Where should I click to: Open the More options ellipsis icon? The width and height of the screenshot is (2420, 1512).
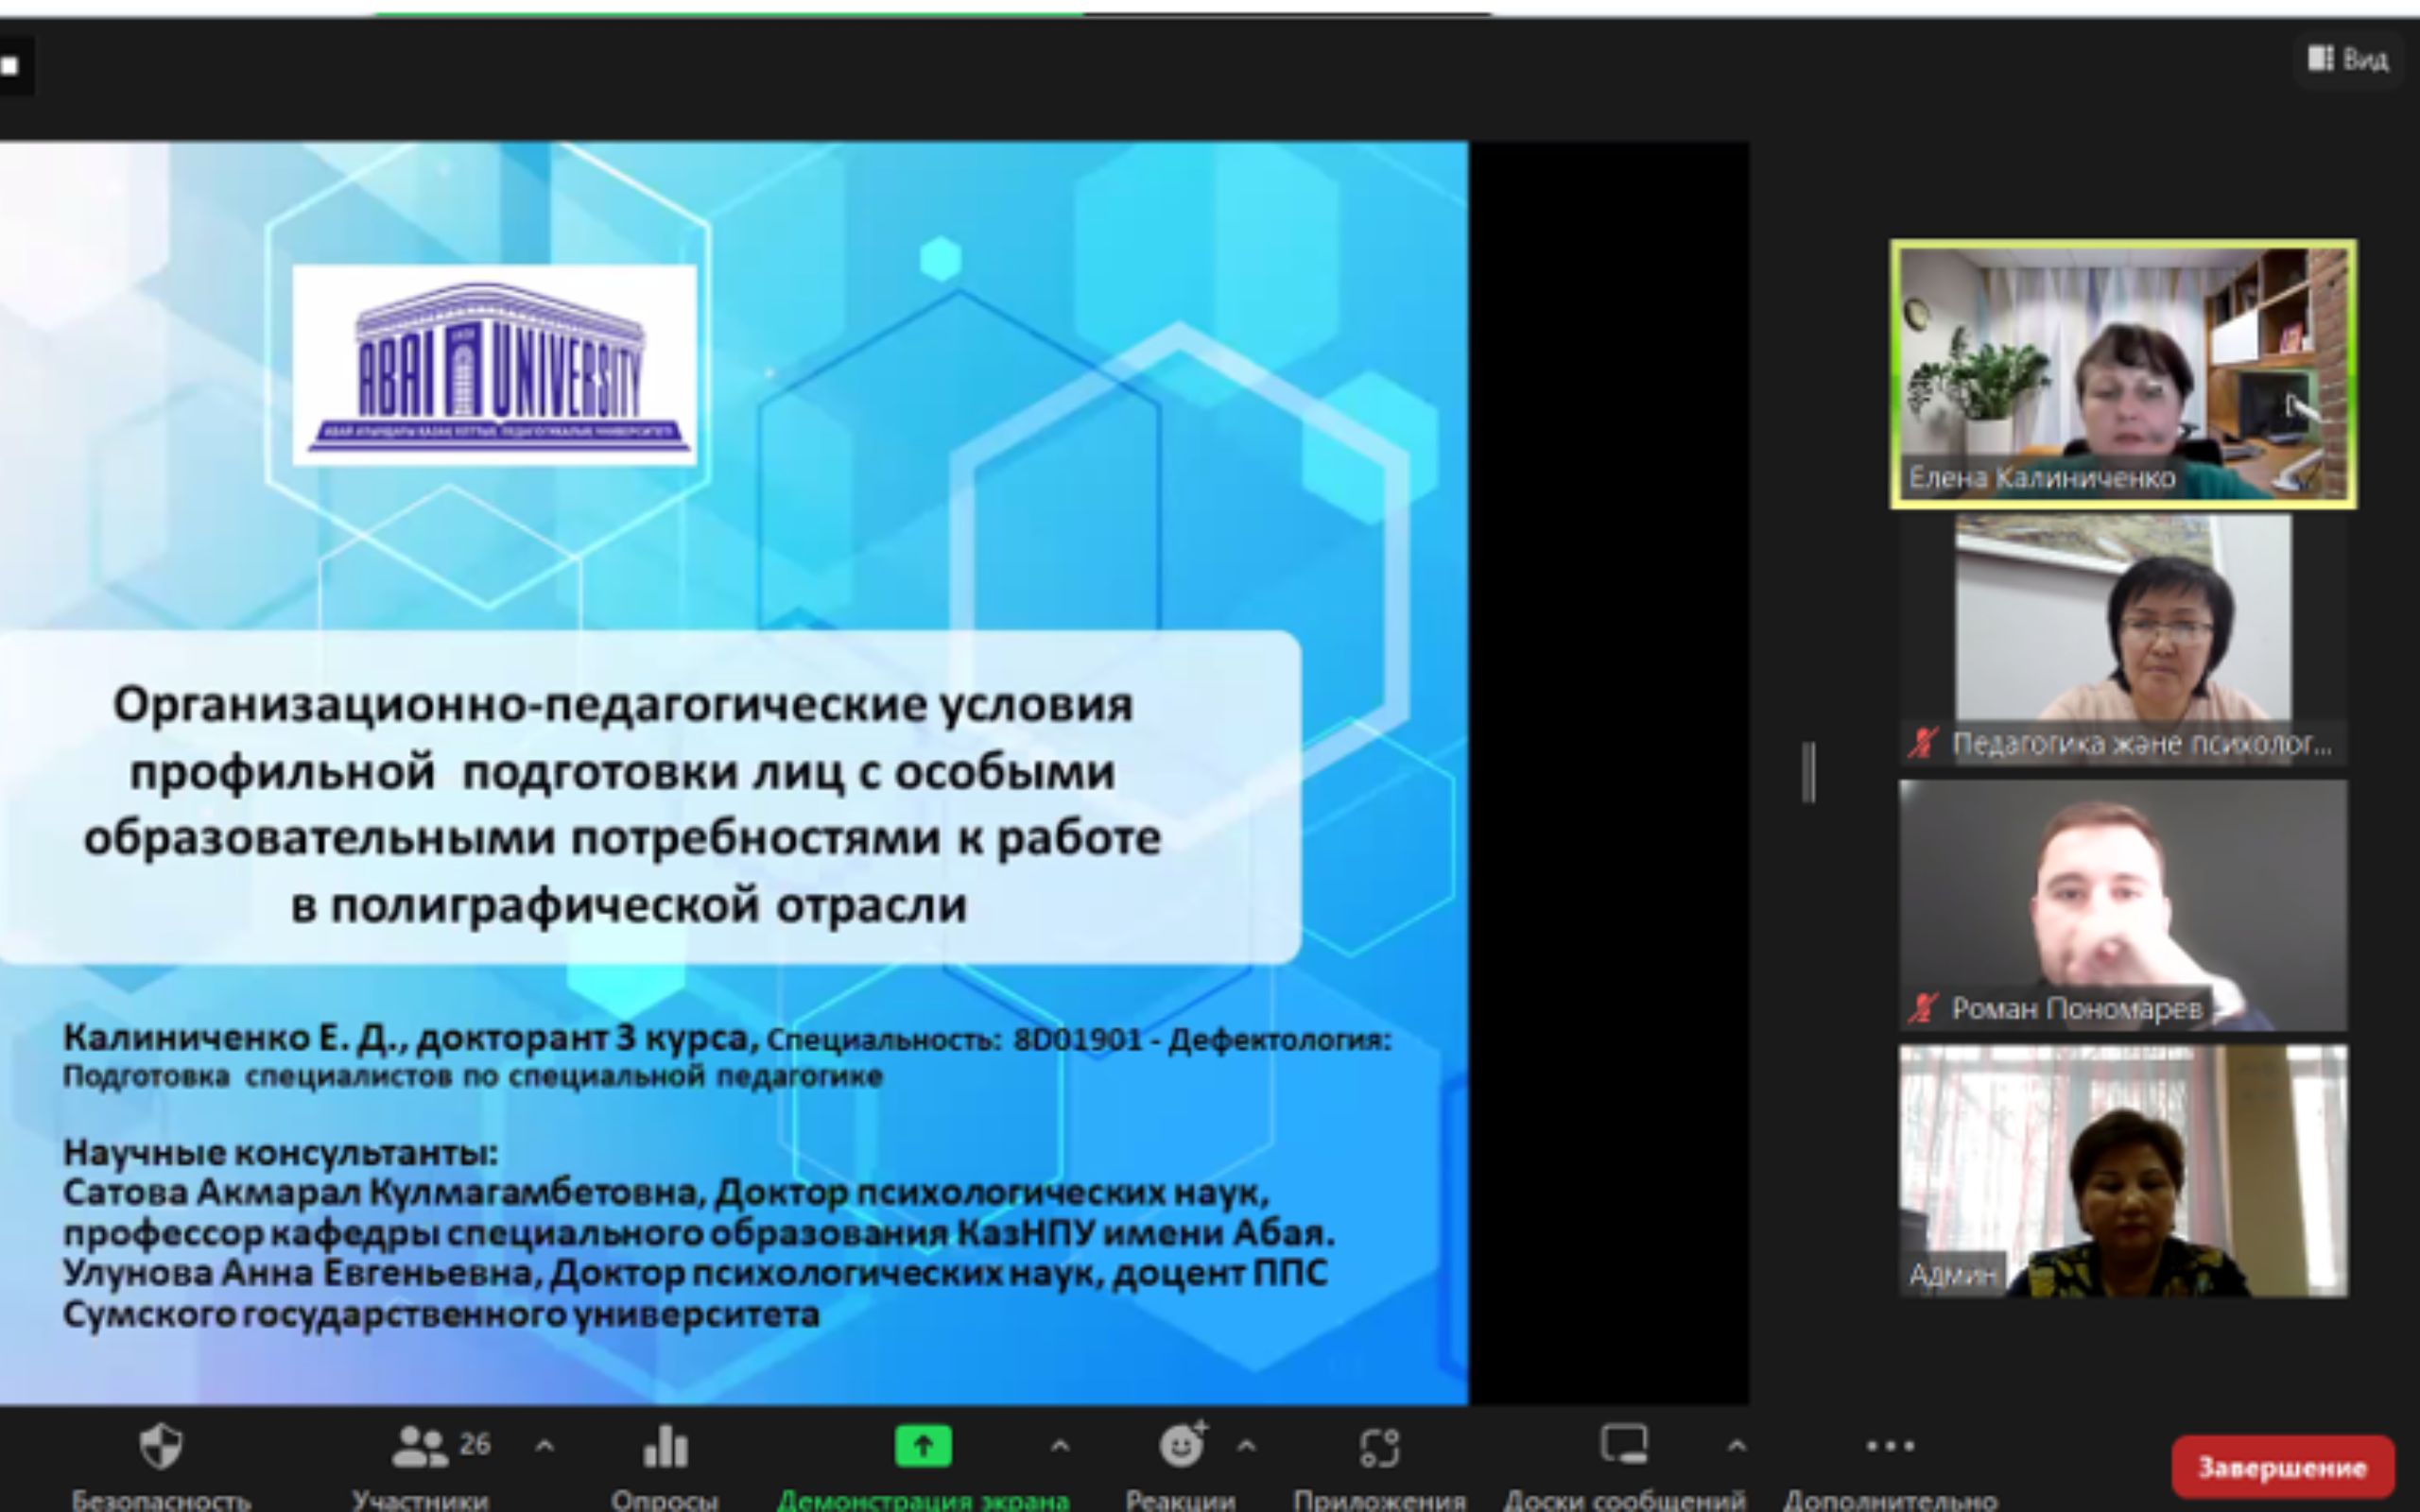pos(1889,1446)
